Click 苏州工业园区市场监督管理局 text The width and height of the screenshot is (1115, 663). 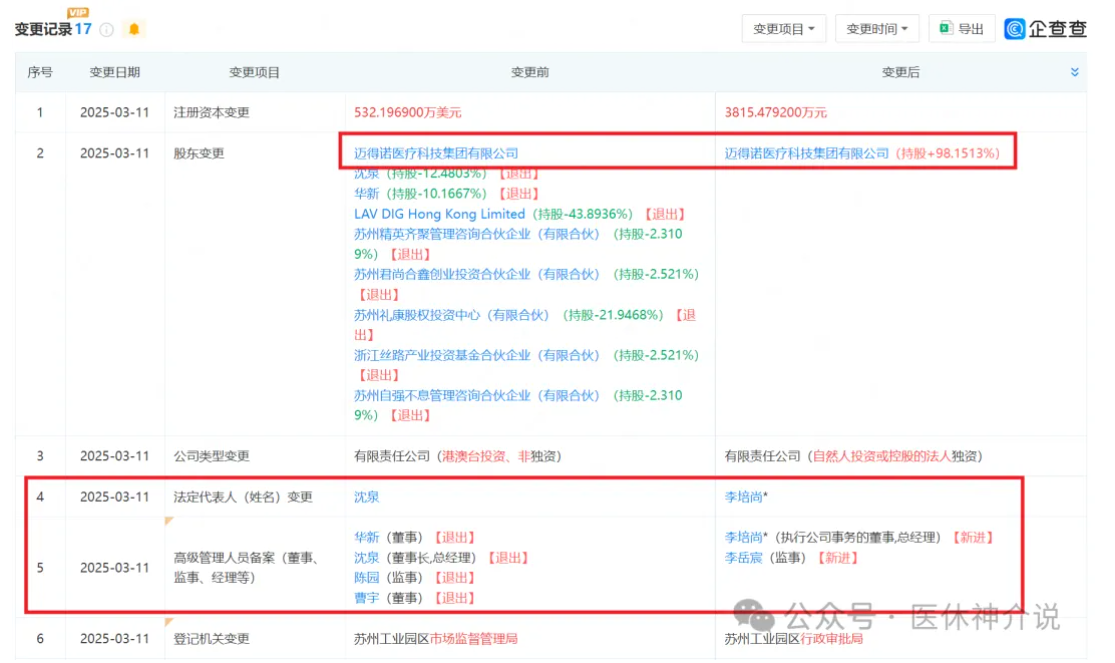[x=436, y=639]
